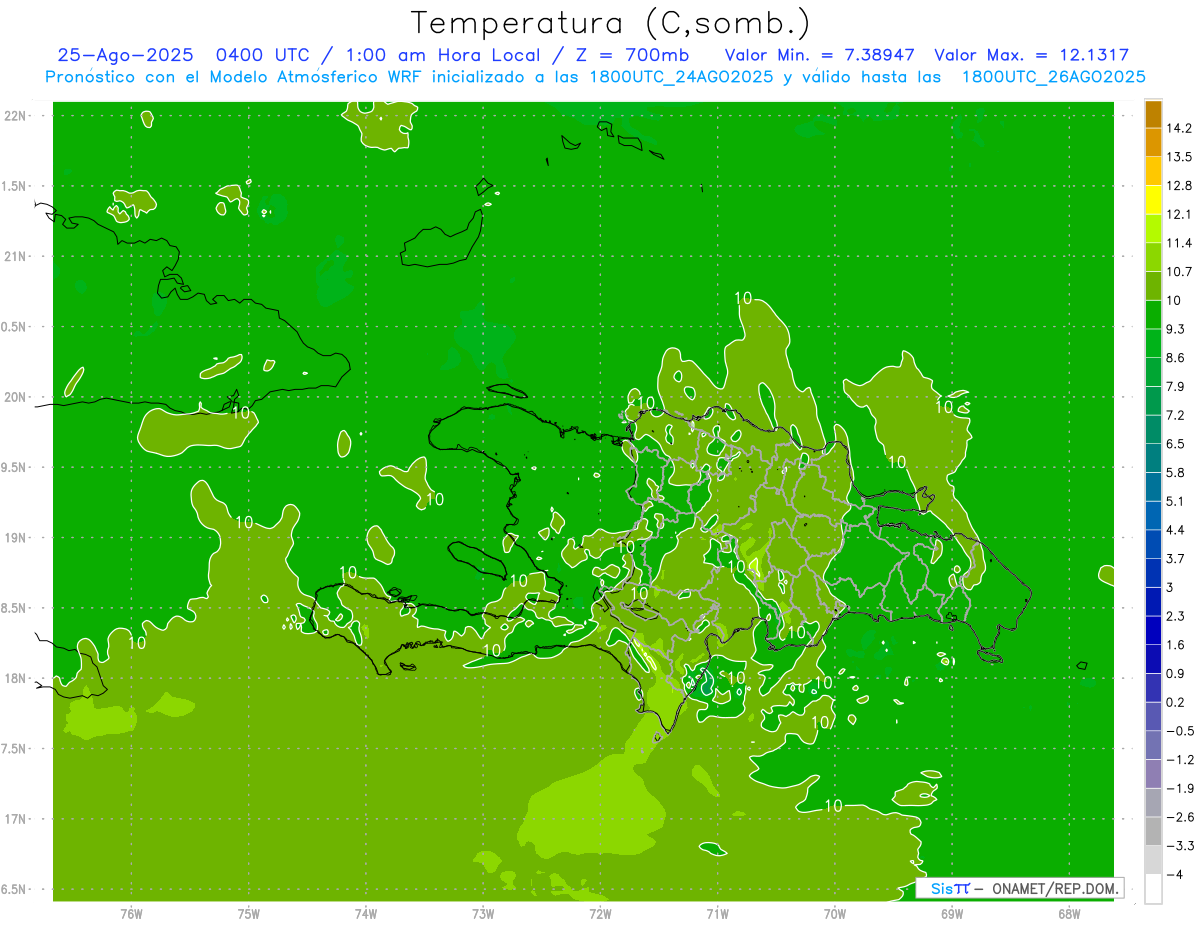The width and height of the screenshot is (1200, 927).
Task: Click the 'Valor Min. = 7.38947' readout
Action: click(820, 55)
